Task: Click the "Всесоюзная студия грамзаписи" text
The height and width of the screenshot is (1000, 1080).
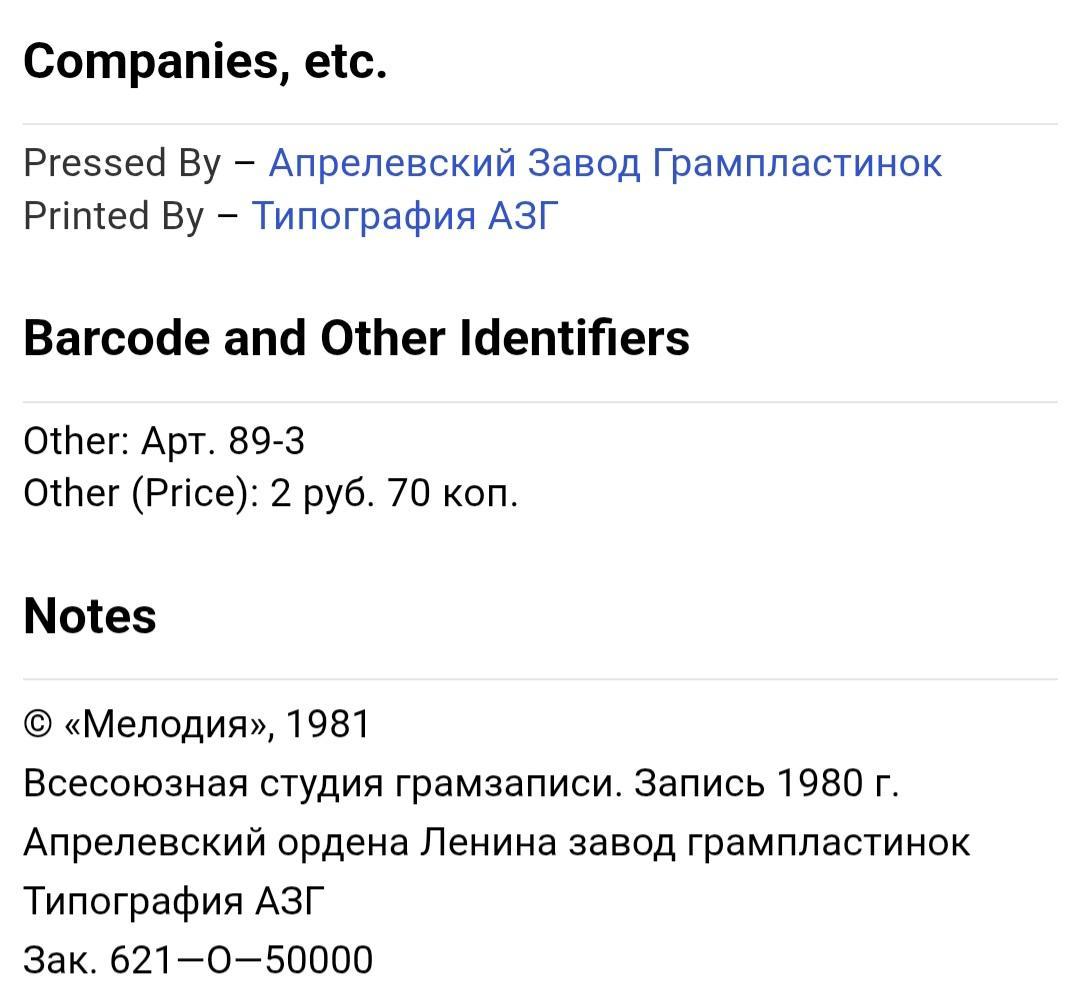Action: point(319,783)
